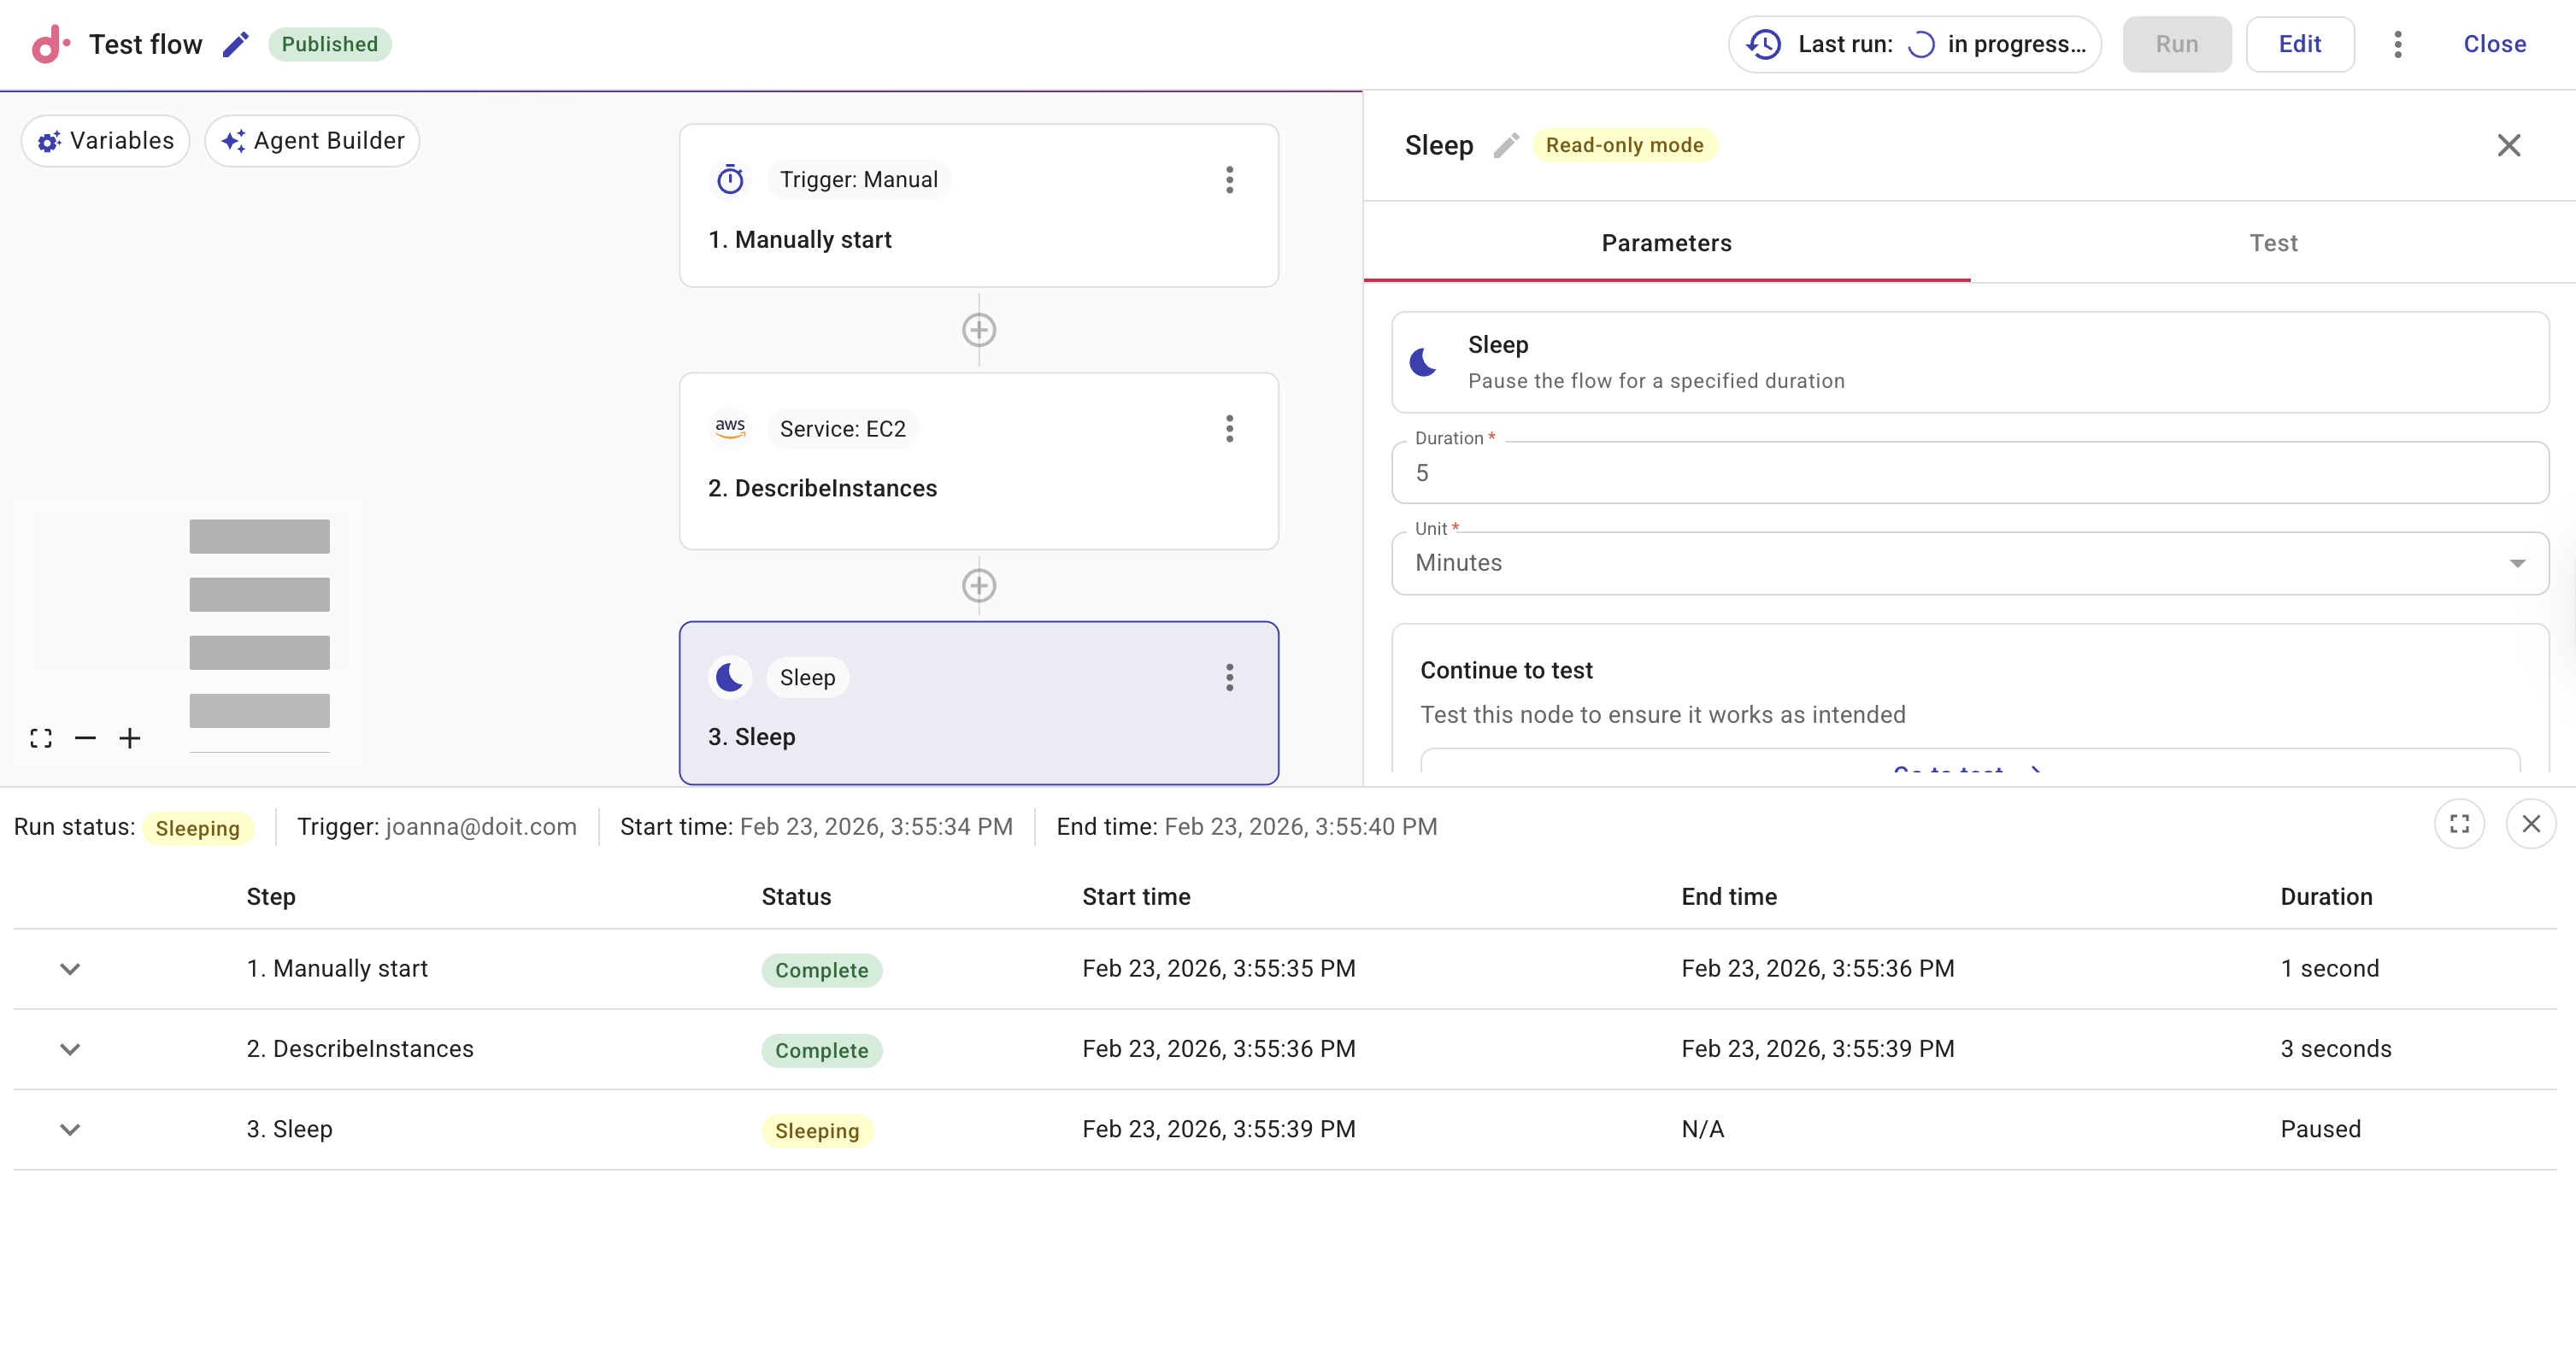This screenshot has height=1350, width=2576.
Task: Click the AWS EC2 service icon
Action: coord(729,427)
